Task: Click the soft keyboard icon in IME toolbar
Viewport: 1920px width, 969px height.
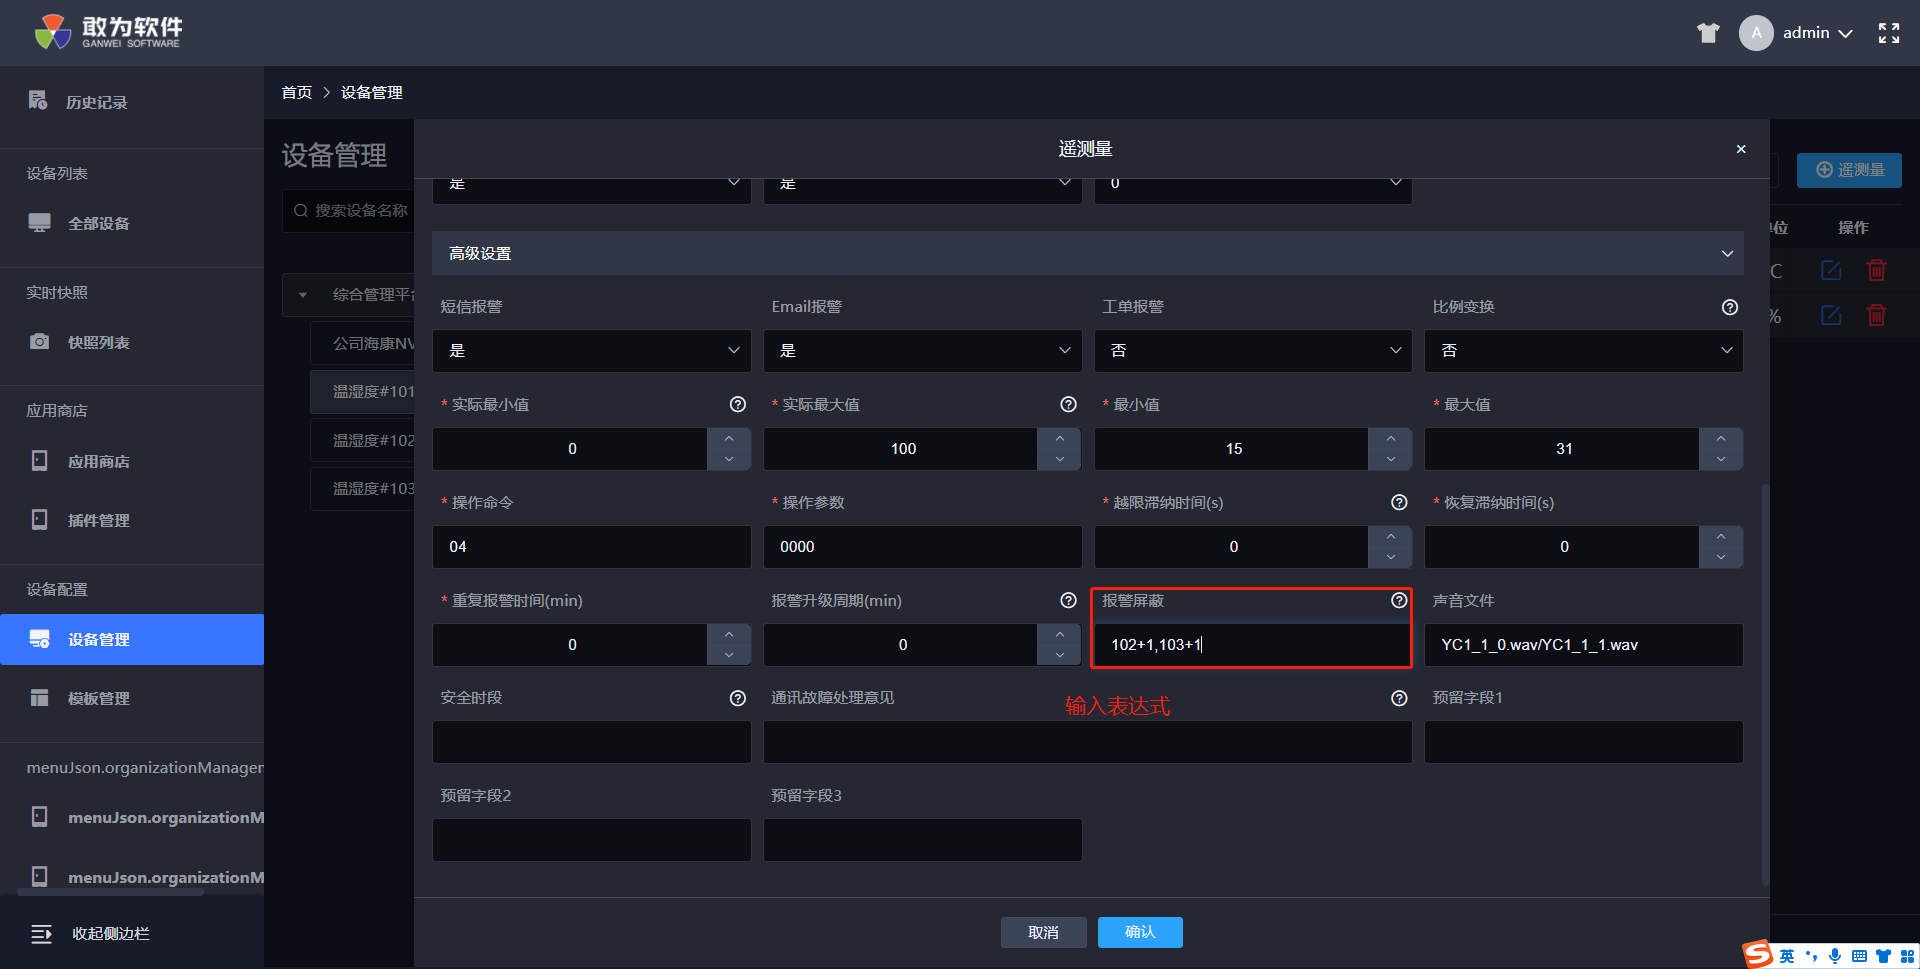Action: [1859, 956]
